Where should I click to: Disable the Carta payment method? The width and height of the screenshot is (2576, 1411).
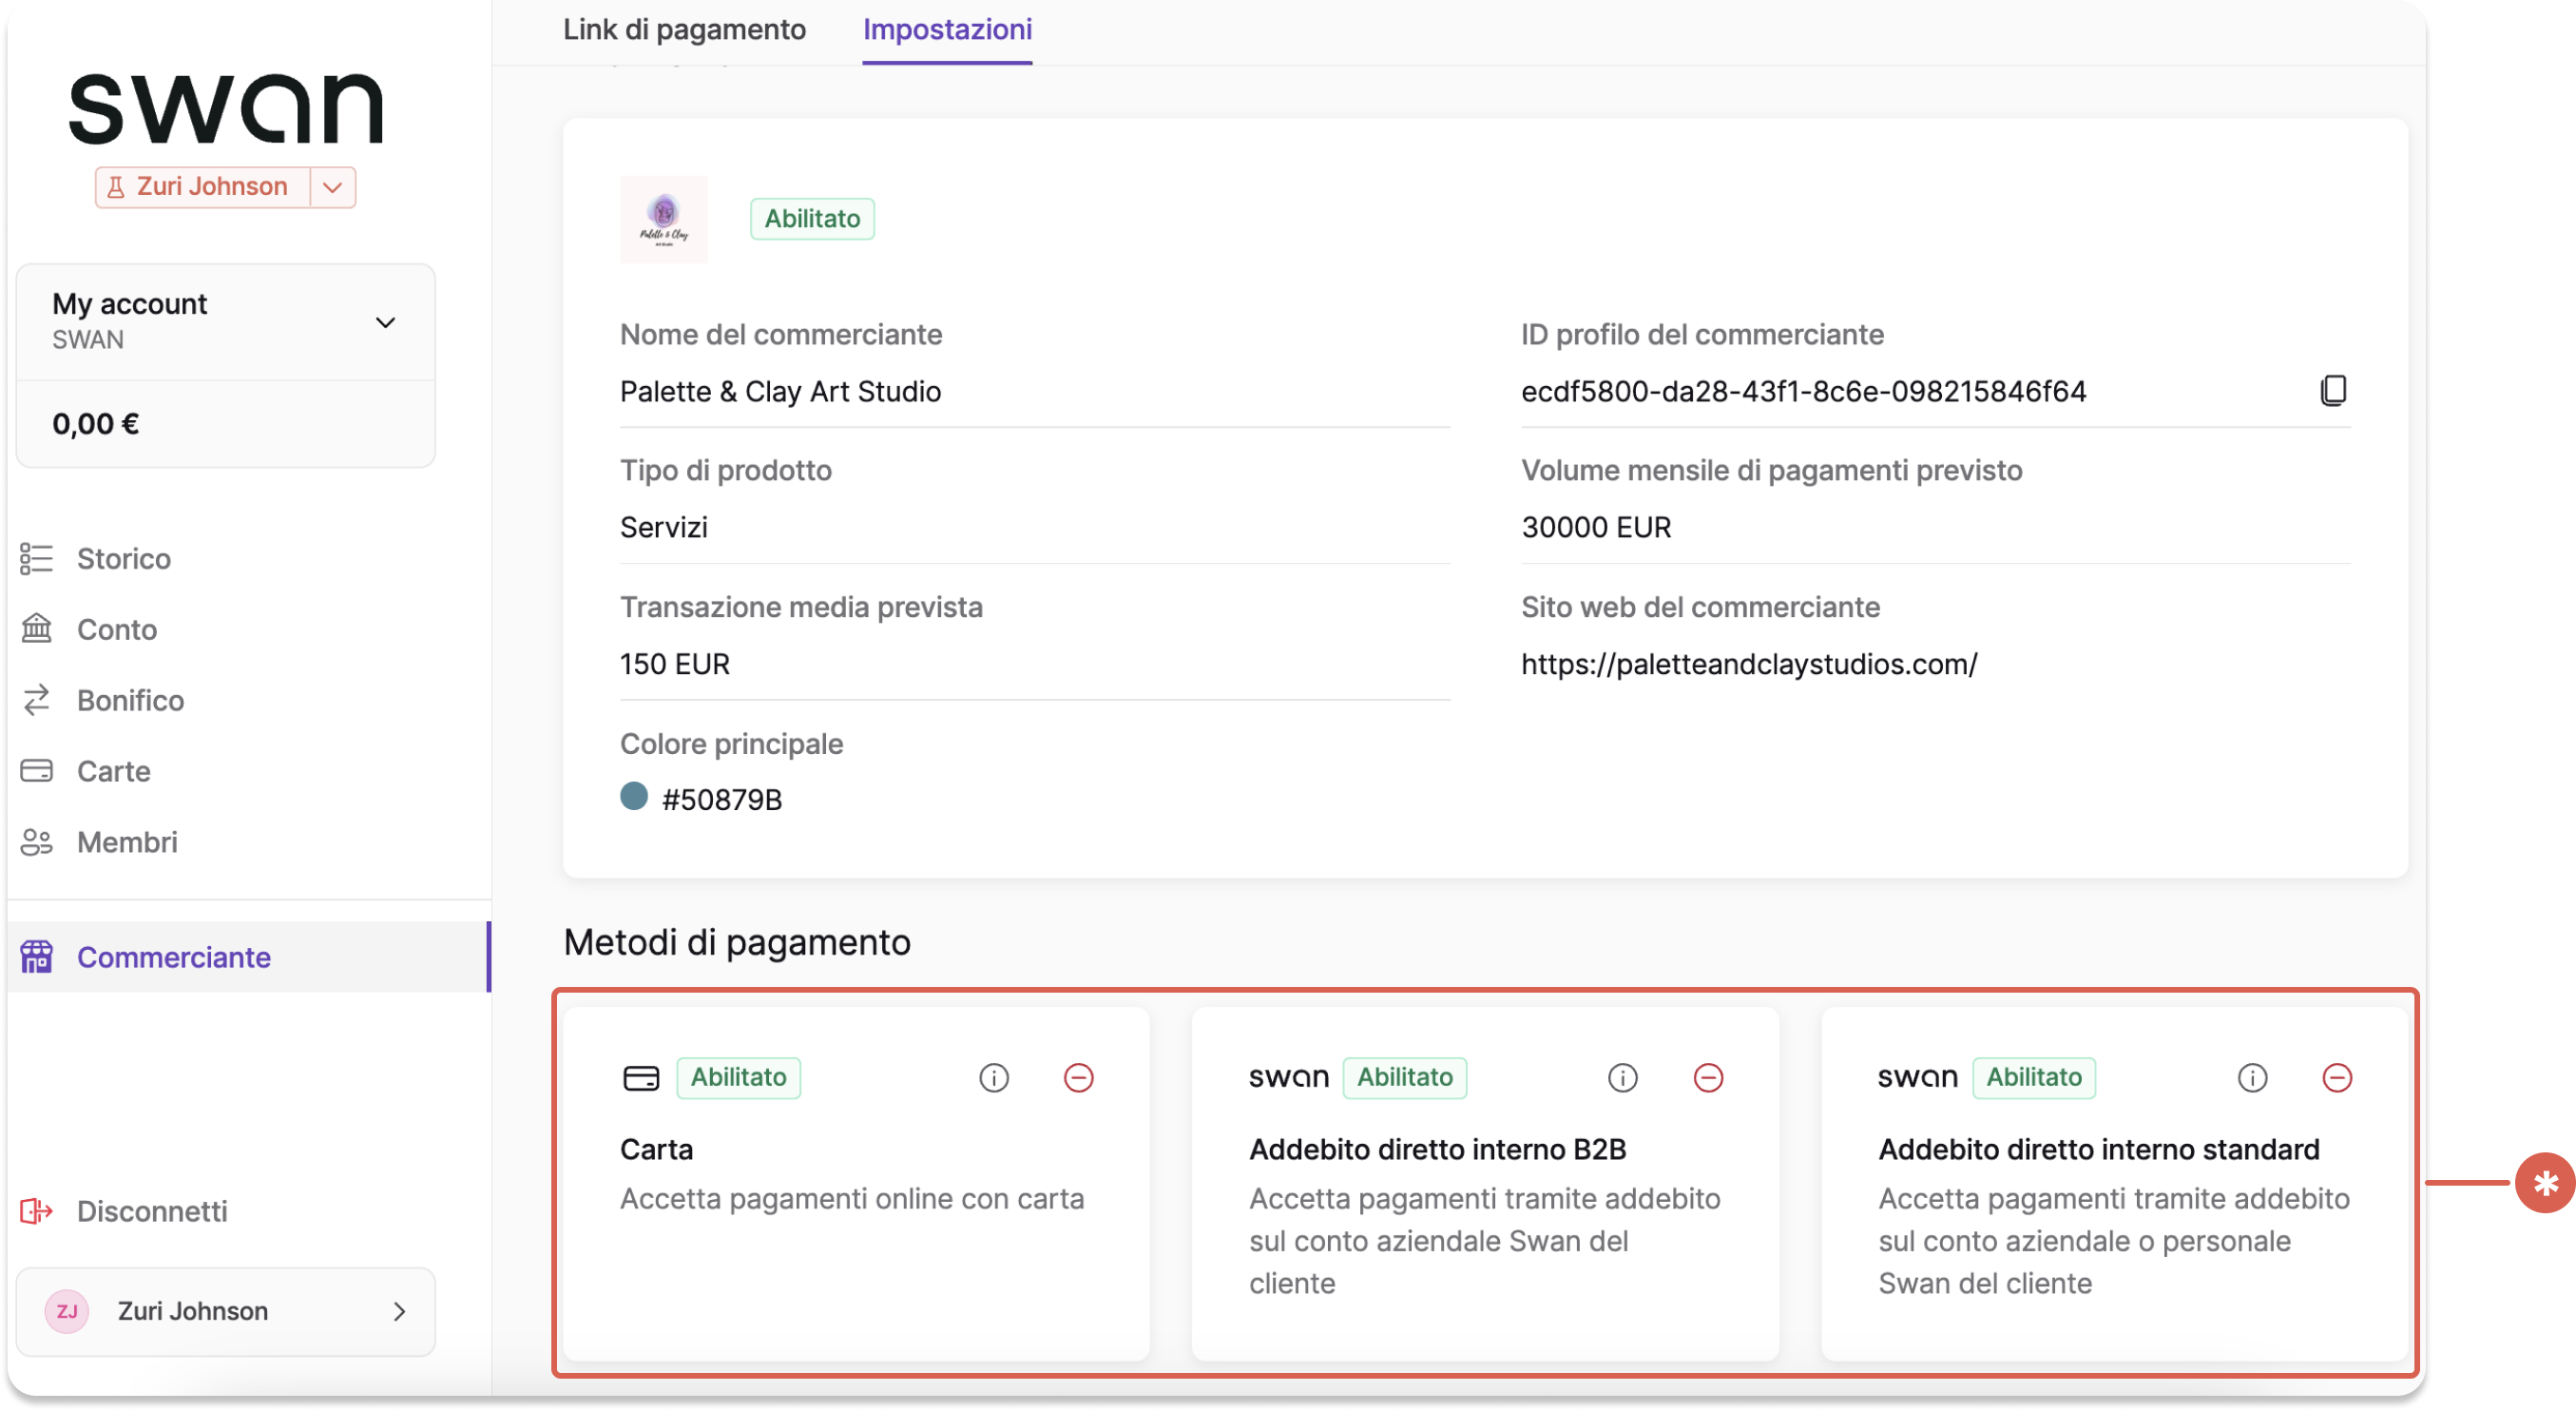click(x=1078, y=1077)
